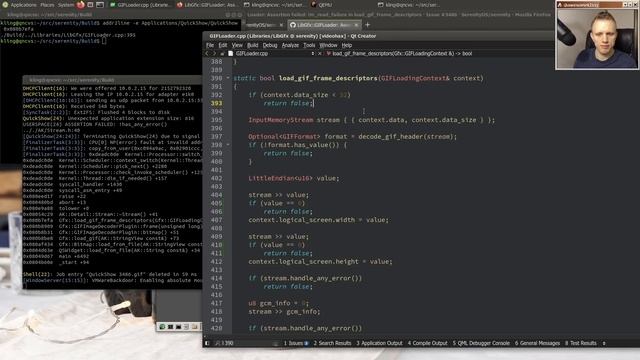Open the Build menu in Qt Creator

coord(253,45)
